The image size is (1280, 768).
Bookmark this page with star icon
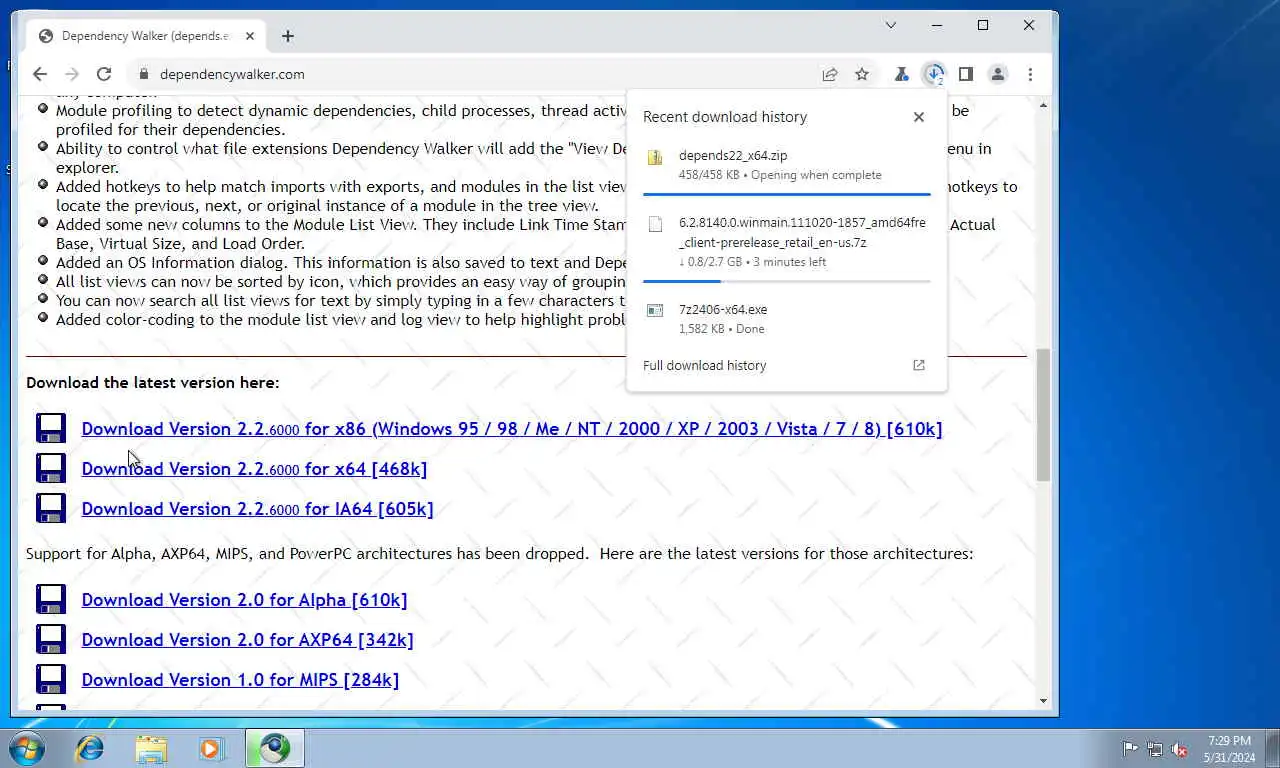point(861,74)
